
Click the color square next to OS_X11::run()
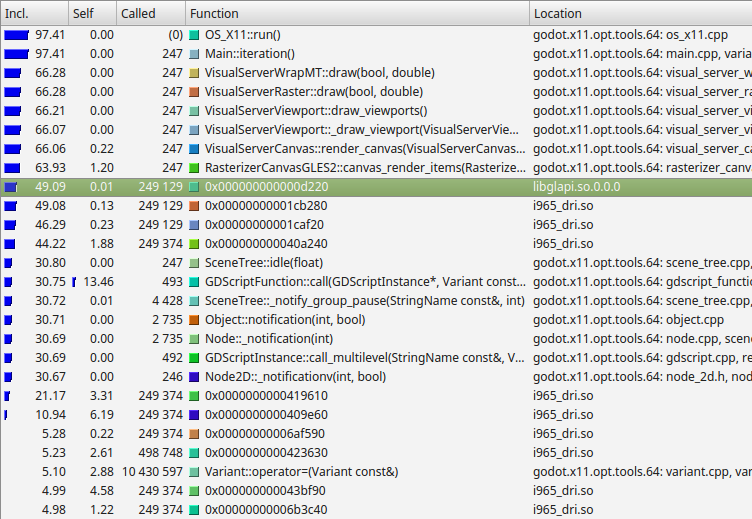pos(194,35)
